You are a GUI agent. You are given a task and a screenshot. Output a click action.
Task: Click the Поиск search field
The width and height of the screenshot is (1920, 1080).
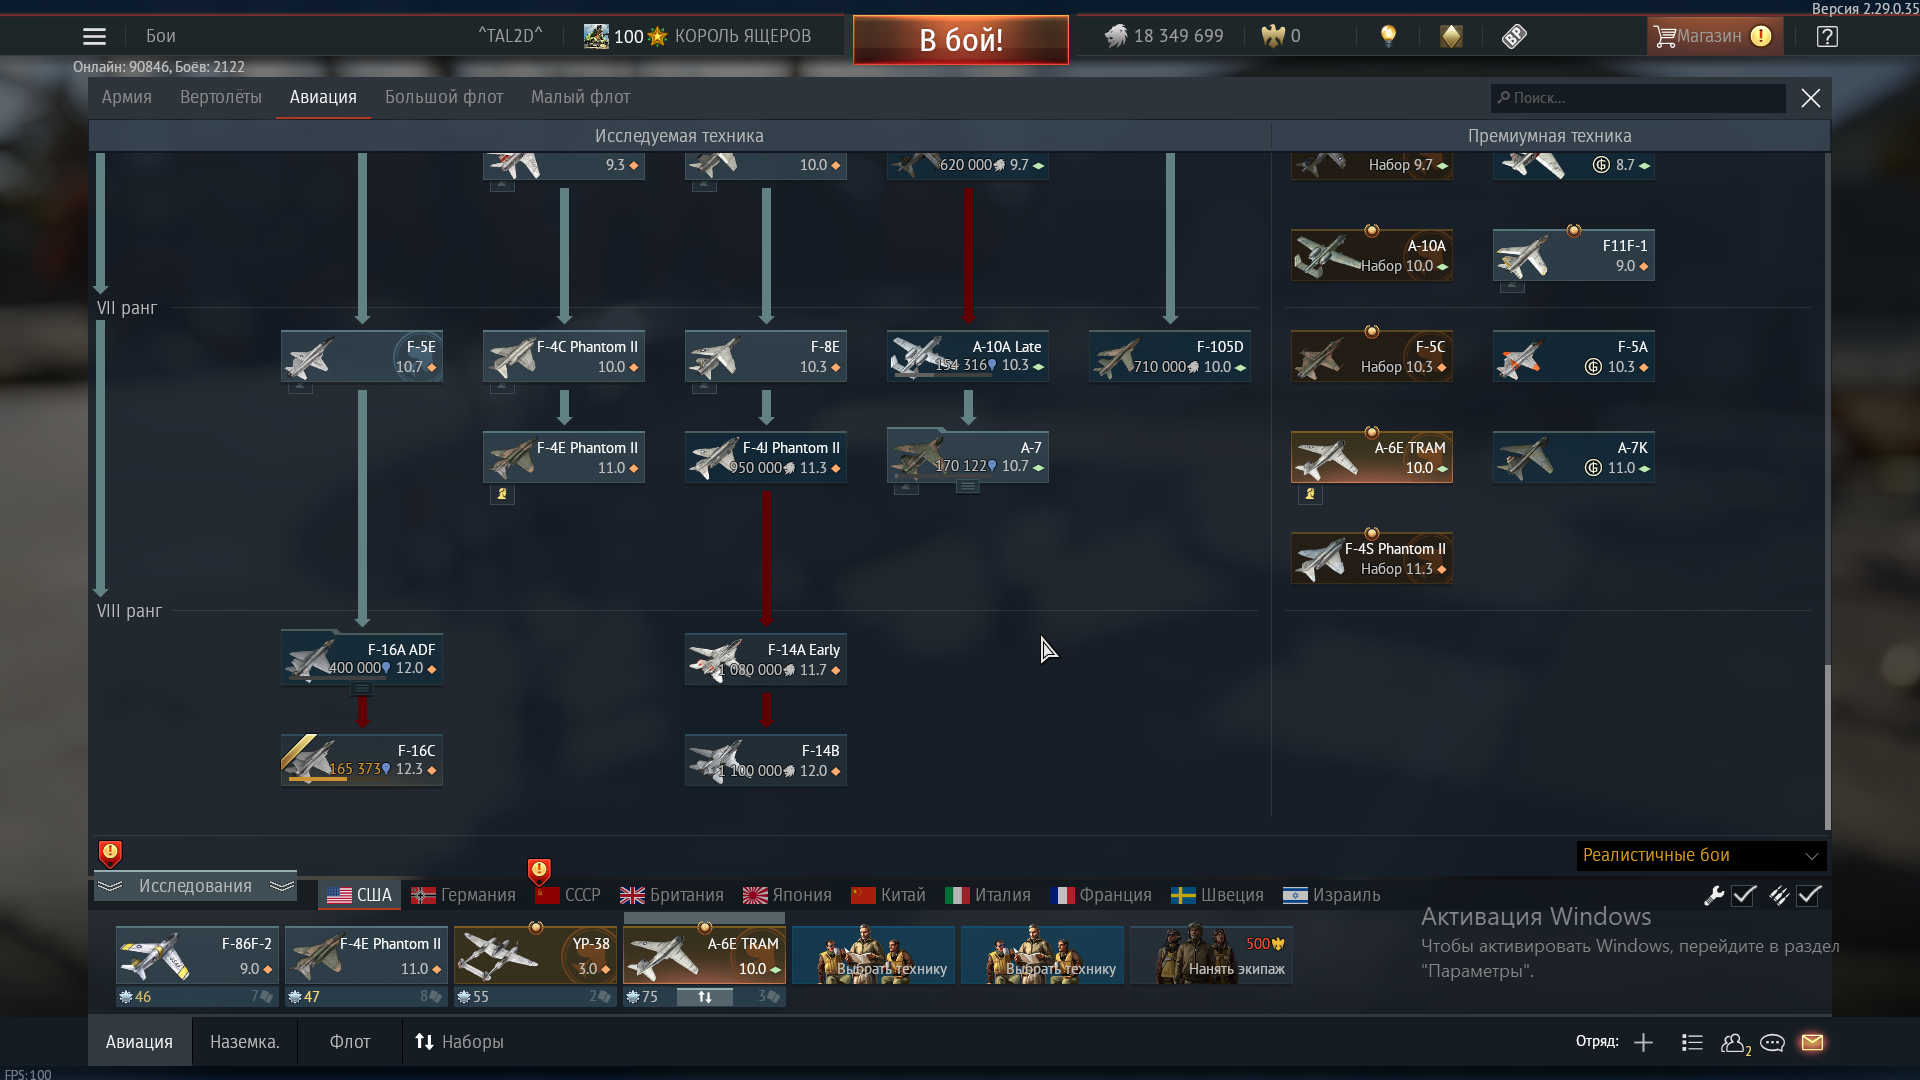[x=1638, y=98]
